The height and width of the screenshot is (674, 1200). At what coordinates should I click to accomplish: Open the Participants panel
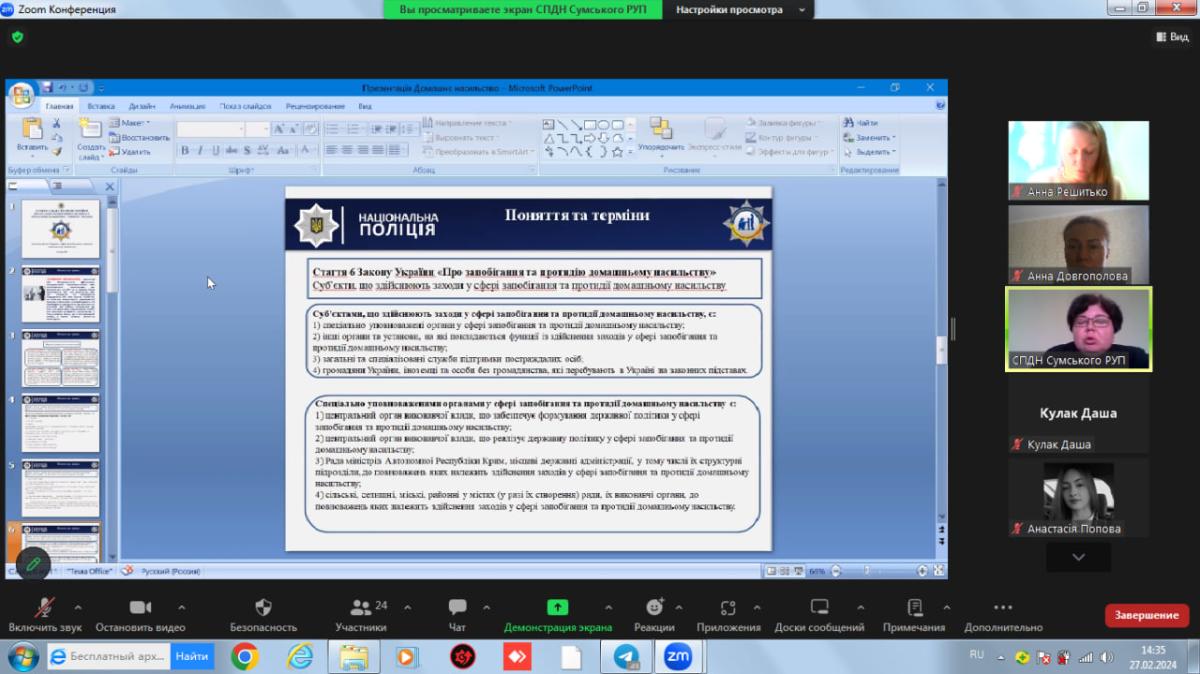tap(360, 608)
